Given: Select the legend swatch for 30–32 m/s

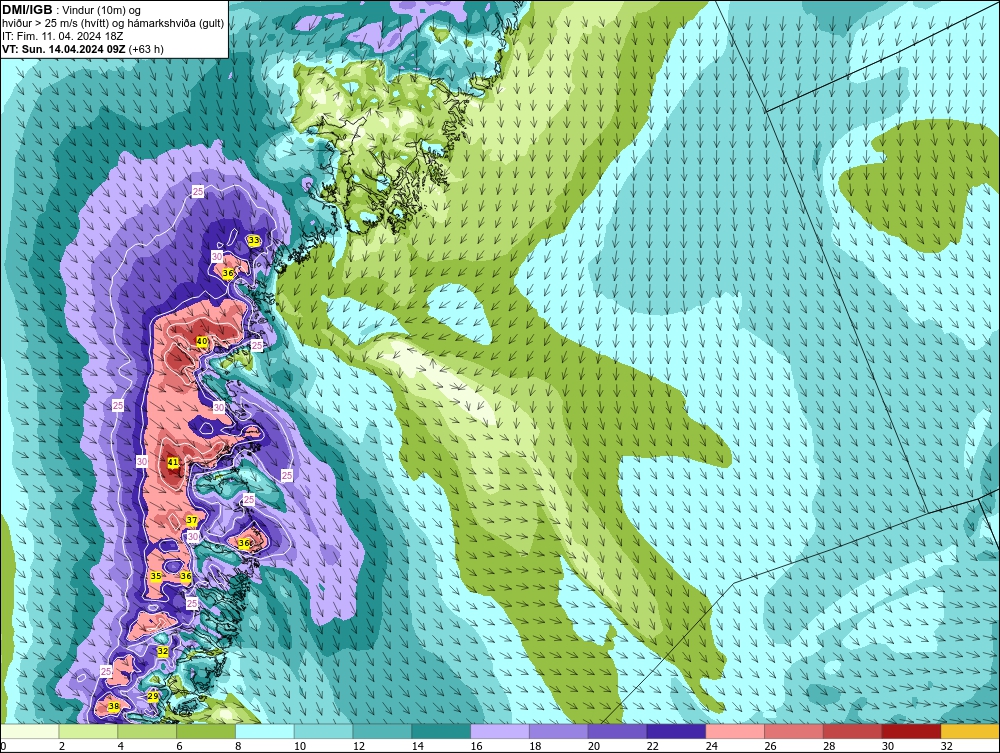Looking at the screenshot, I should point(911,731).
